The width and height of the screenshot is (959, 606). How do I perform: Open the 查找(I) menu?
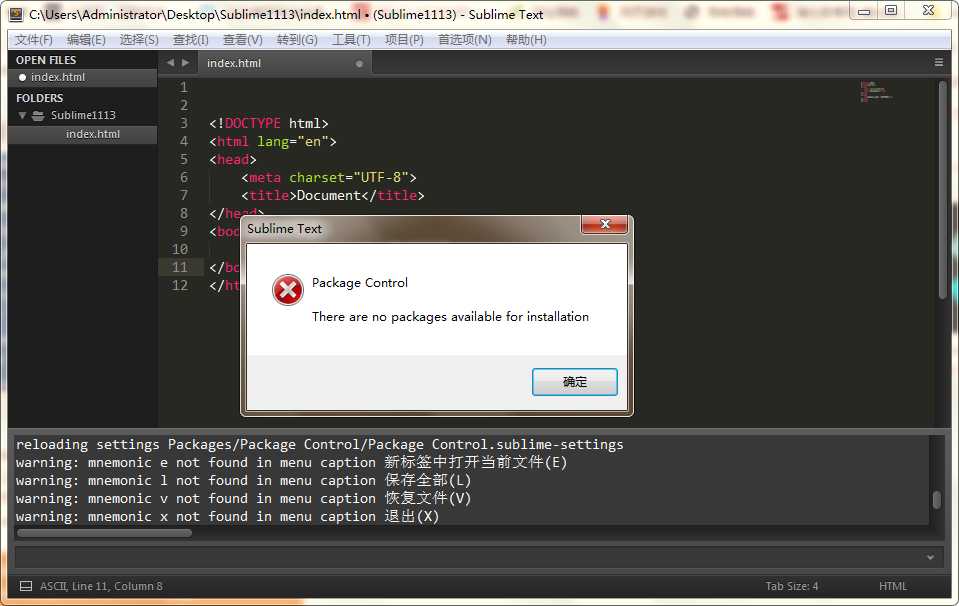pyautogui.click(x=190, y=40)
